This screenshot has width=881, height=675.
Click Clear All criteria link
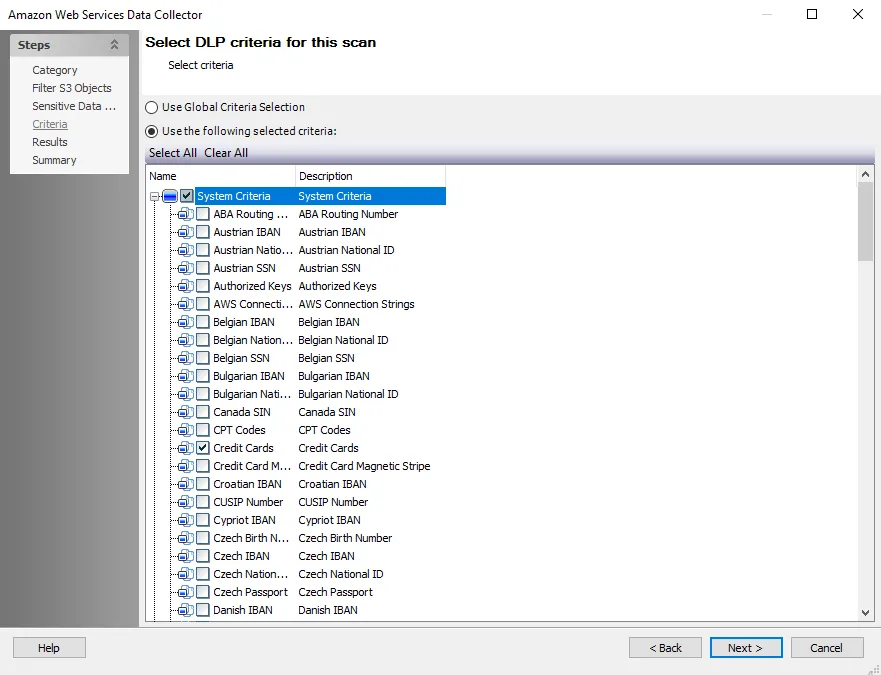pos(226,153)
